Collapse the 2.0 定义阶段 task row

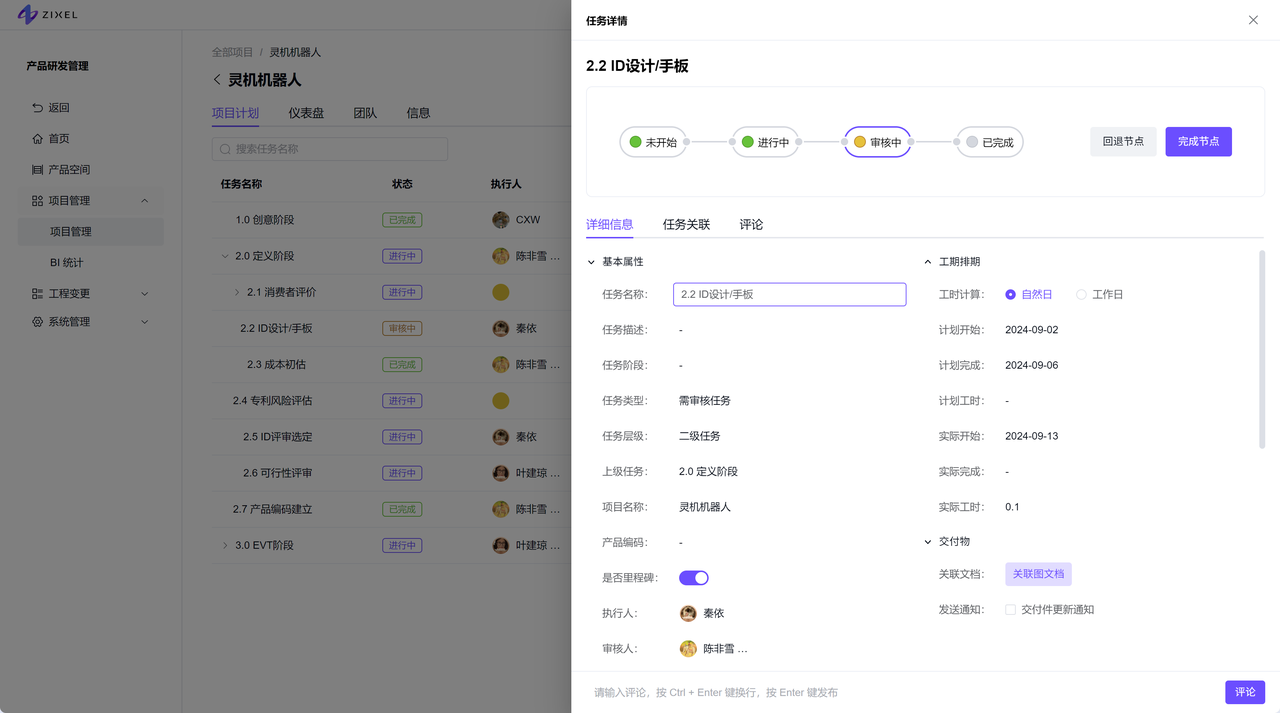tap(225, 256)
